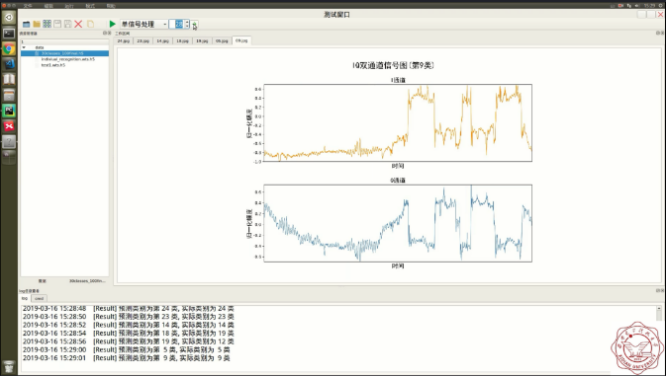Viewport: 666px width, 376px height.
Task: Click the orange I-channel signal plot
Action: (398, 123)
